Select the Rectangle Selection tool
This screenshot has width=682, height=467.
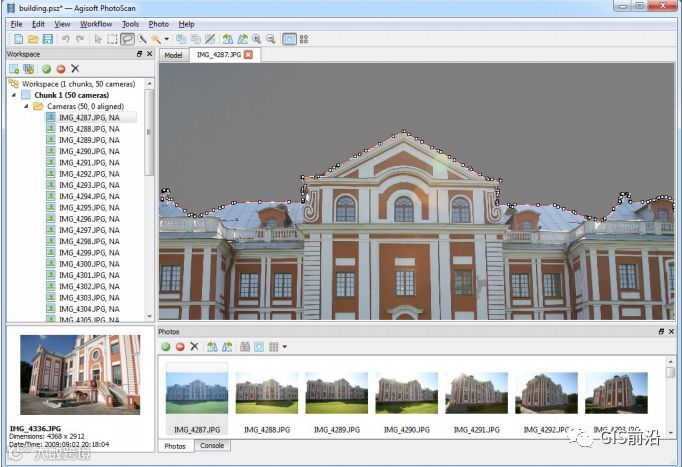[112, 39]
